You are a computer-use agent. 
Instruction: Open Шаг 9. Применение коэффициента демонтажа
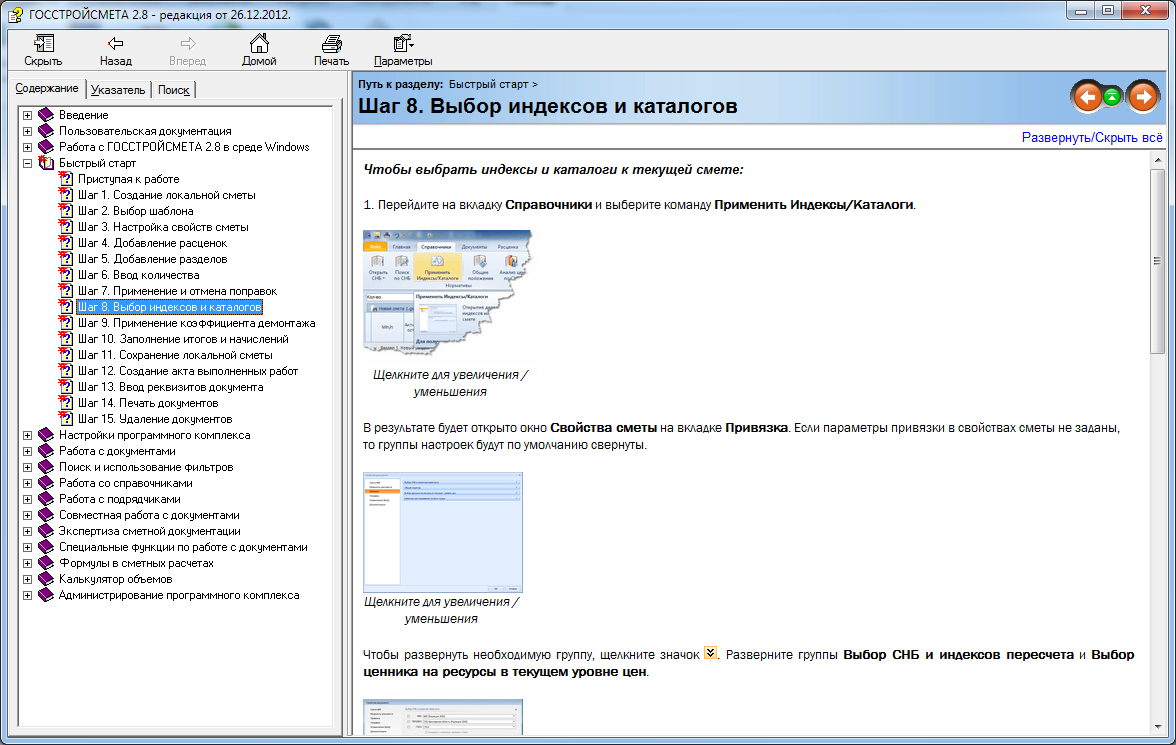coord(196,323)
